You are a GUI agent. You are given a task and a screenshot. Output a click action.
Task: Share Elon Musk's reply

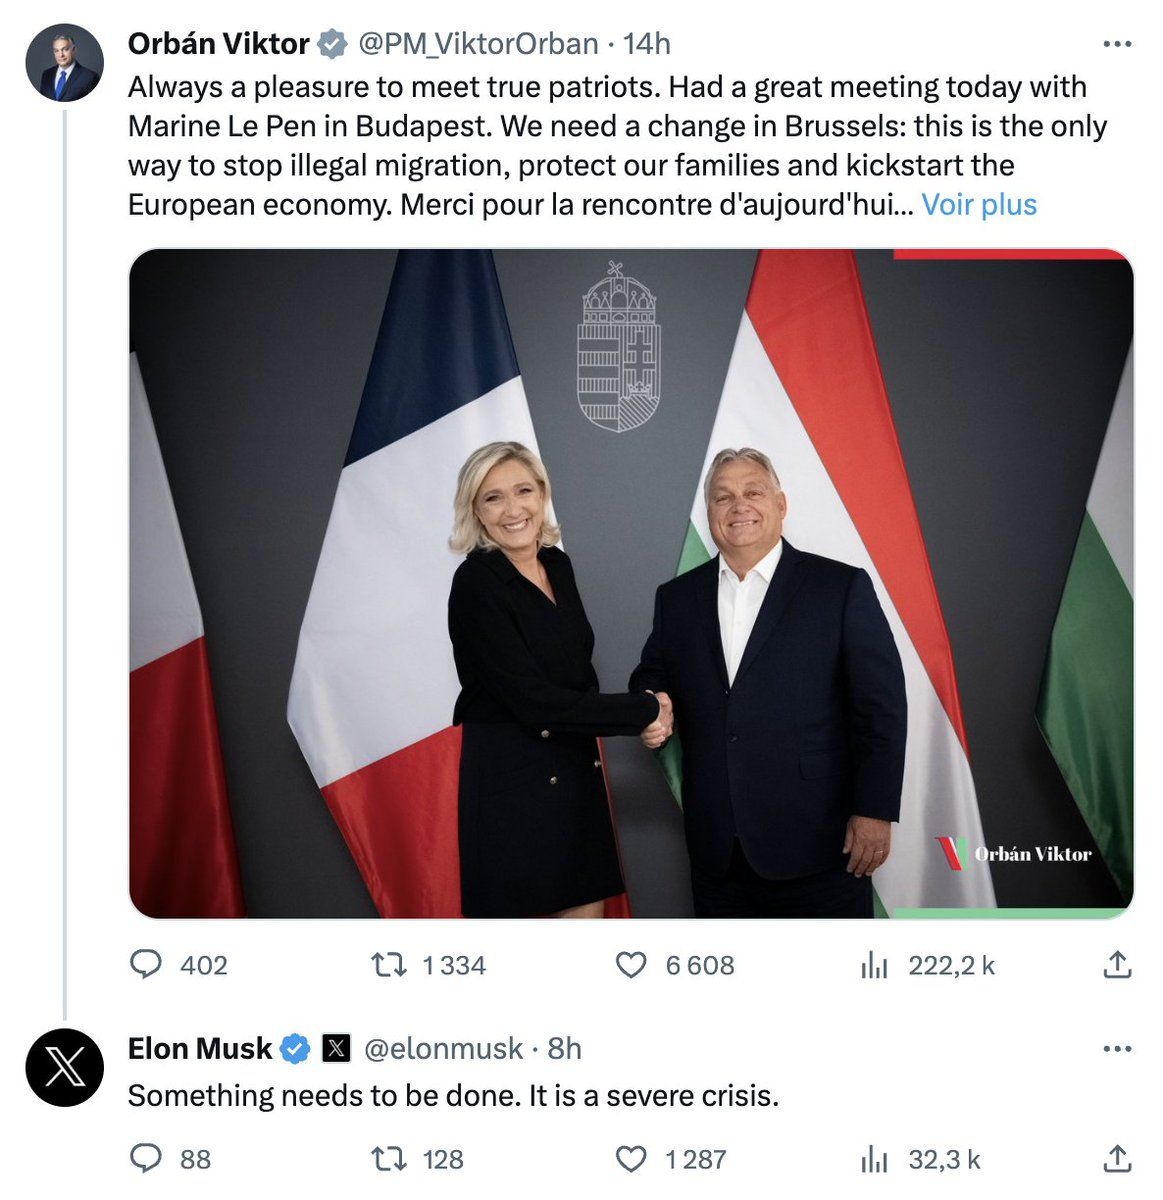click(x=1116, y=1159)
